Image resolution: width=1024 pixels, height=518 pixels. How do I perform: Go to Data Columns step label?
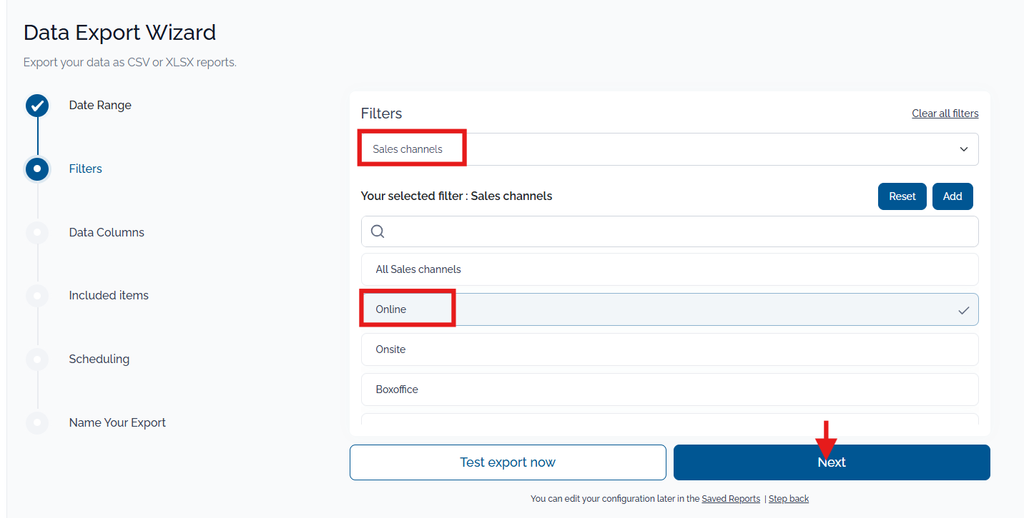coord(106,232)
